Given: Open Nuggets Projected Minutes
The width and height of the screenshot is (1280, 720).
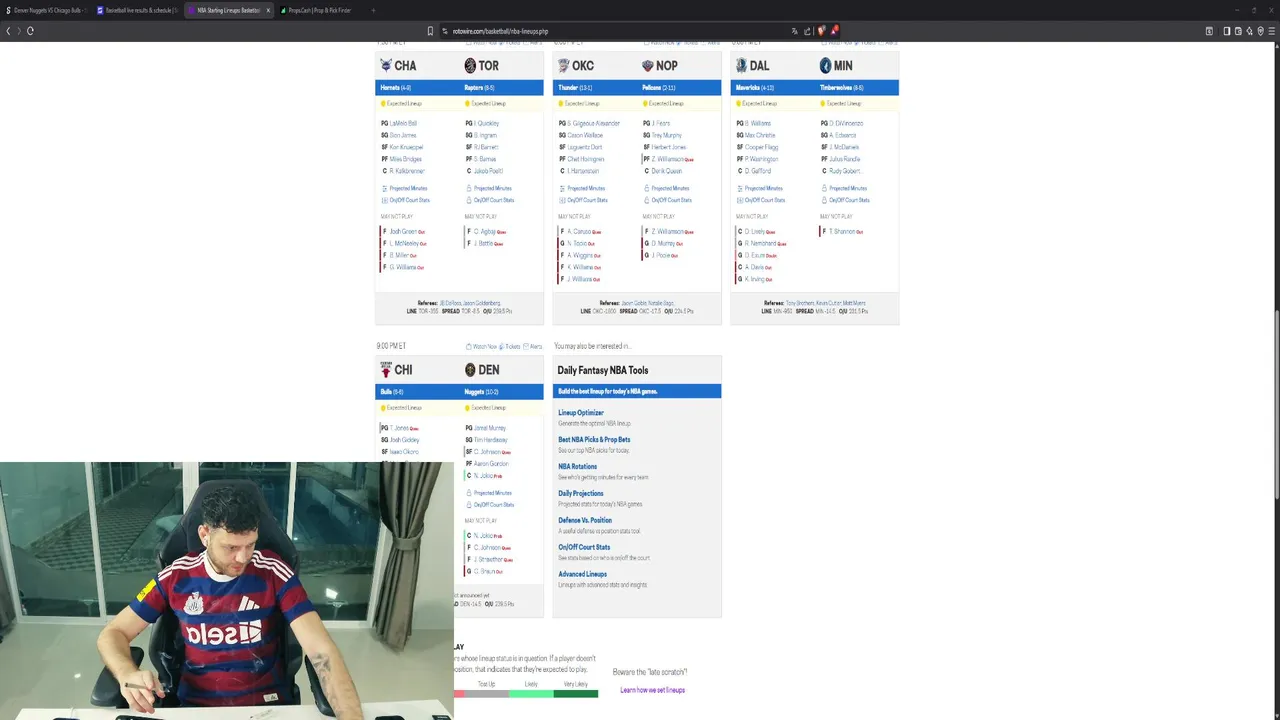Looking at the screenshot, I should [488, 493].
